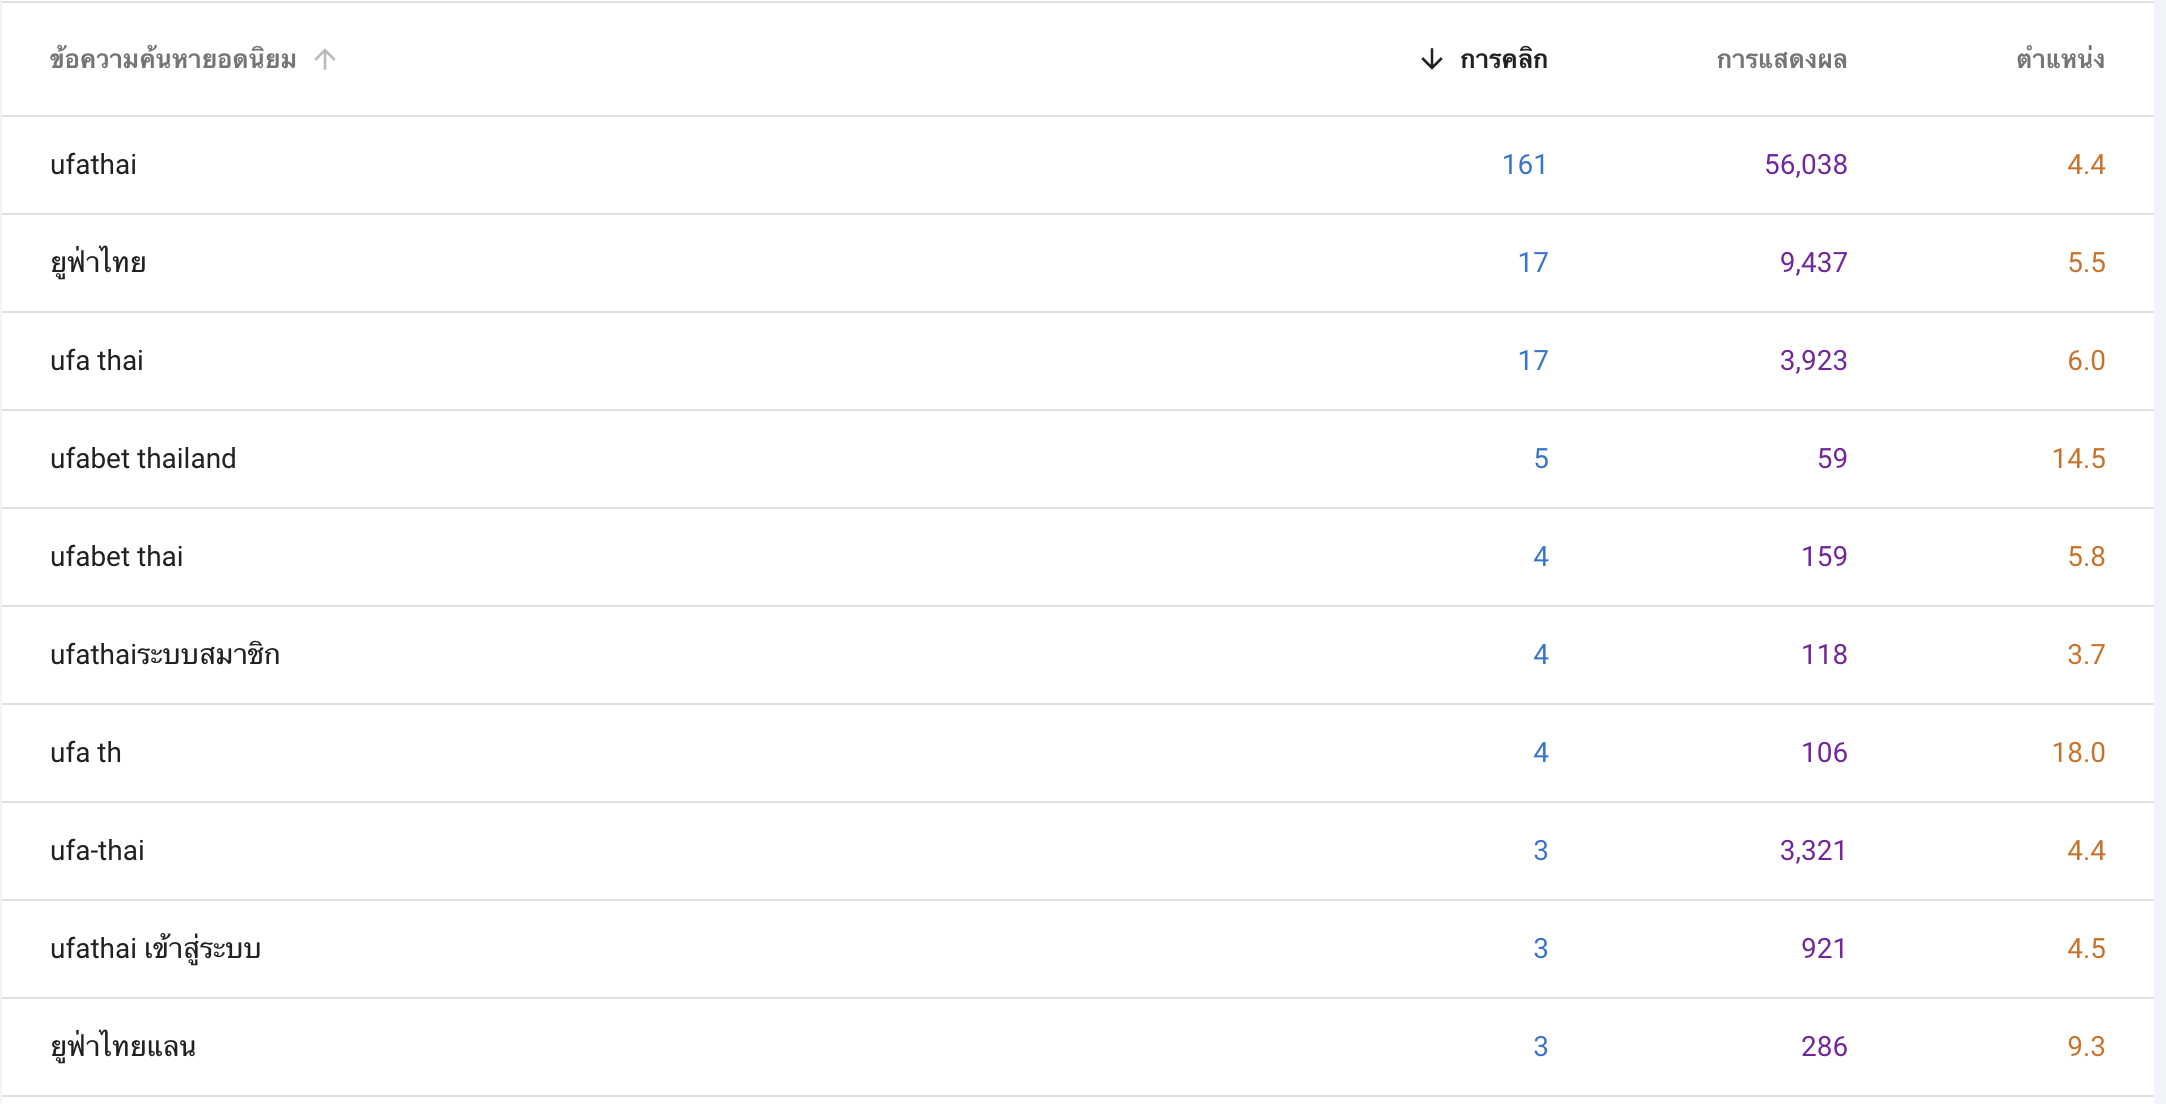
Task: Click the up arrow beside ข้อความค้นหายอดนิยม
Action: 324,59
